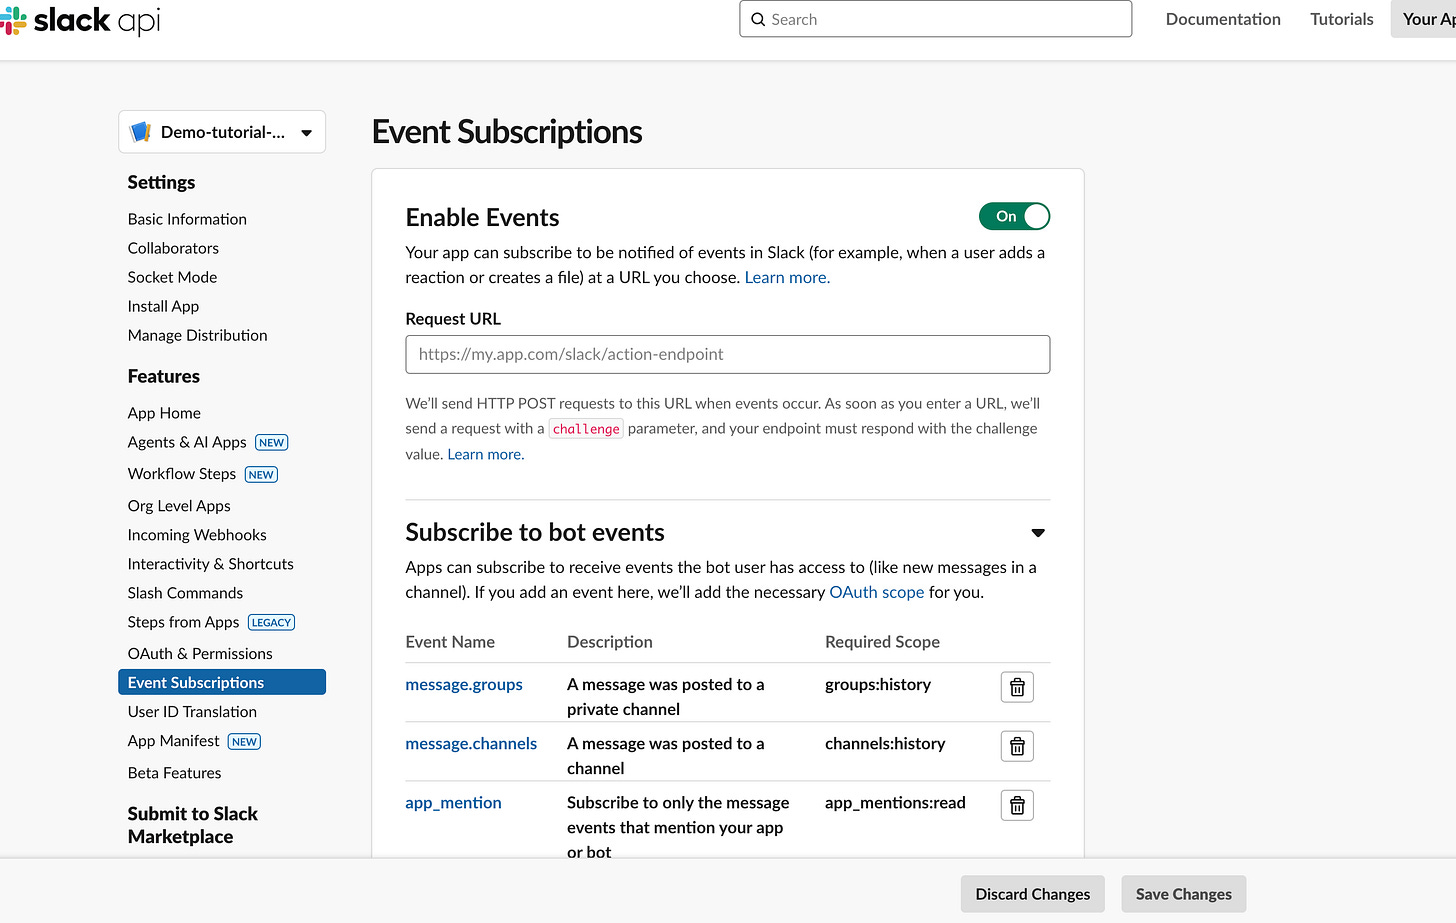
Task: Open Documentation in top navigation
Action: point(1223,19)
